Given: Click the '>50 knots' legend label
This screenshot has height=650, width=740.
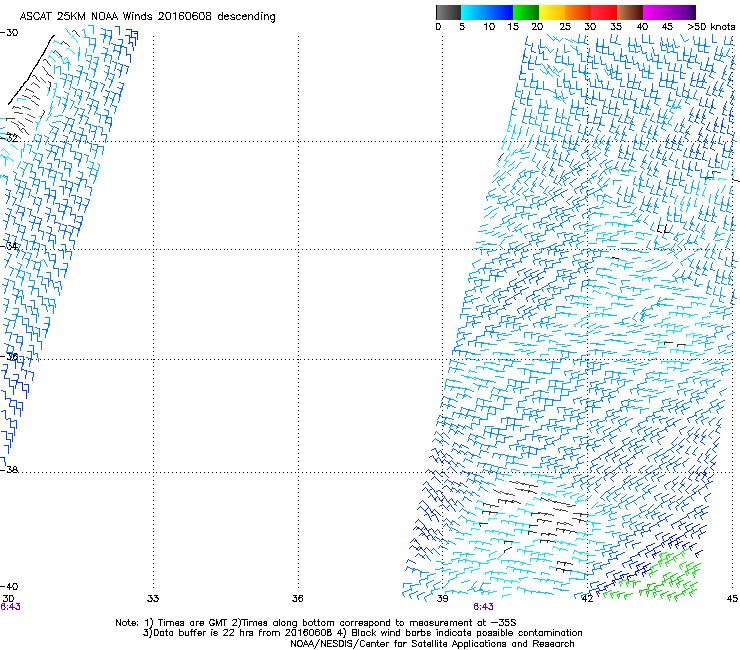Looking at the screenshot, I should pos(711,27).
